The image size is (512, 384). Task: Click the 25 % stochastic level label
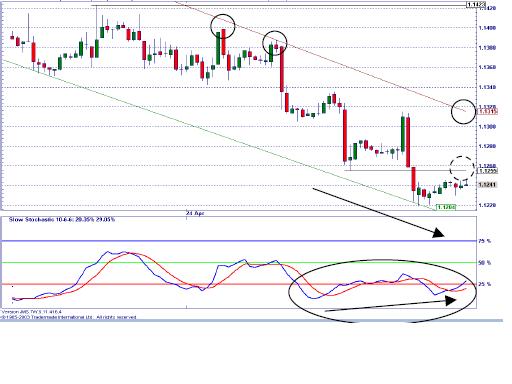(484, 284)
